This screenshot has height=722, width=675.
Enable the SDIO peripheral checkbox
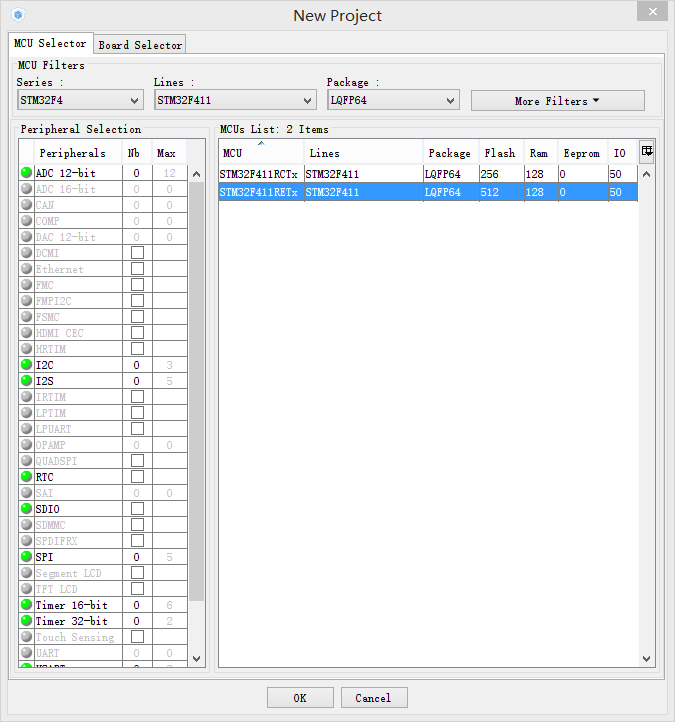137,509
